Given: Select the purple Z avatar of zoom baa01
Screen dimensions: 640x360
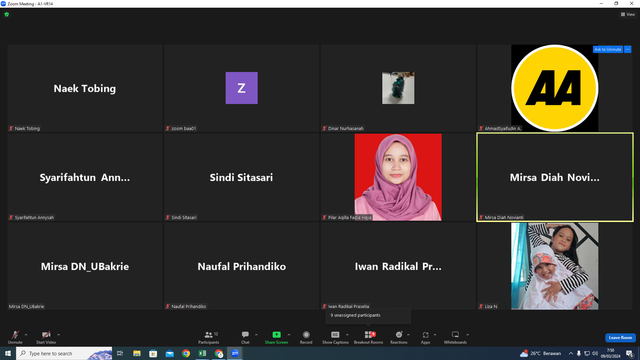Looking at the screenshot, I should (x=242, y=88).
